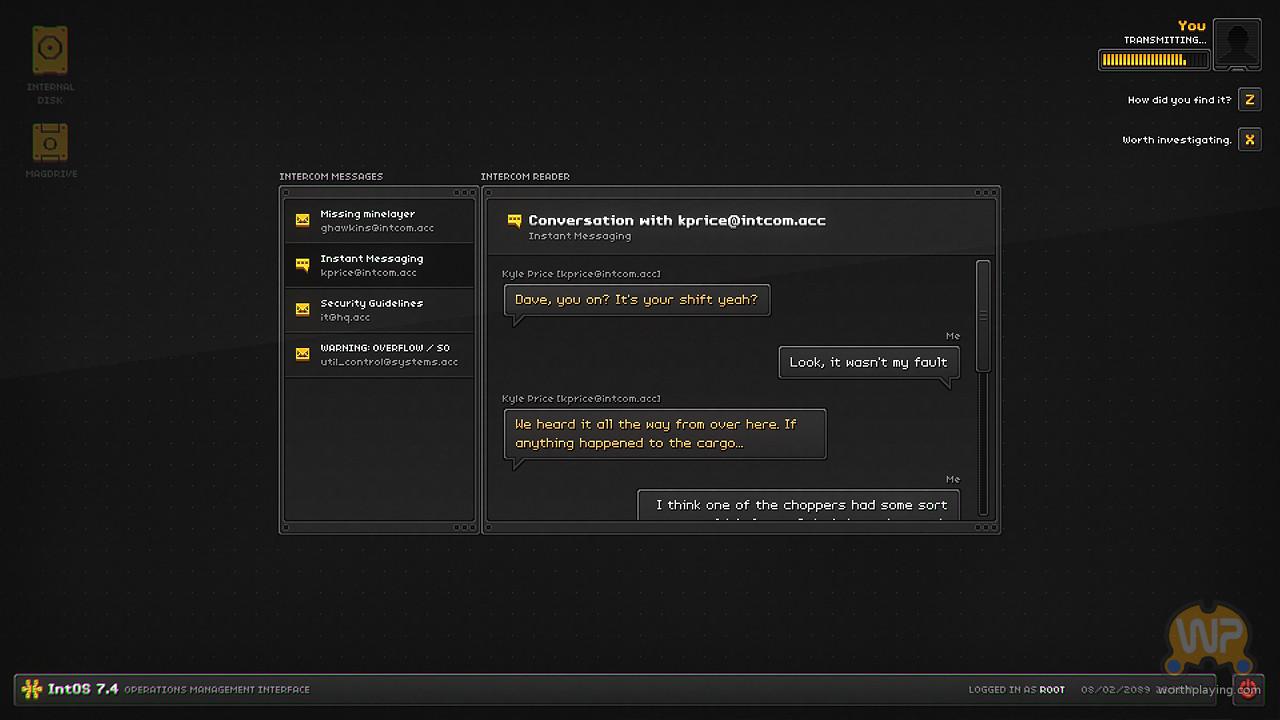Open the Internal Disk desktop icon
This screenshot has width=1280, height=720.
point(50,50)
